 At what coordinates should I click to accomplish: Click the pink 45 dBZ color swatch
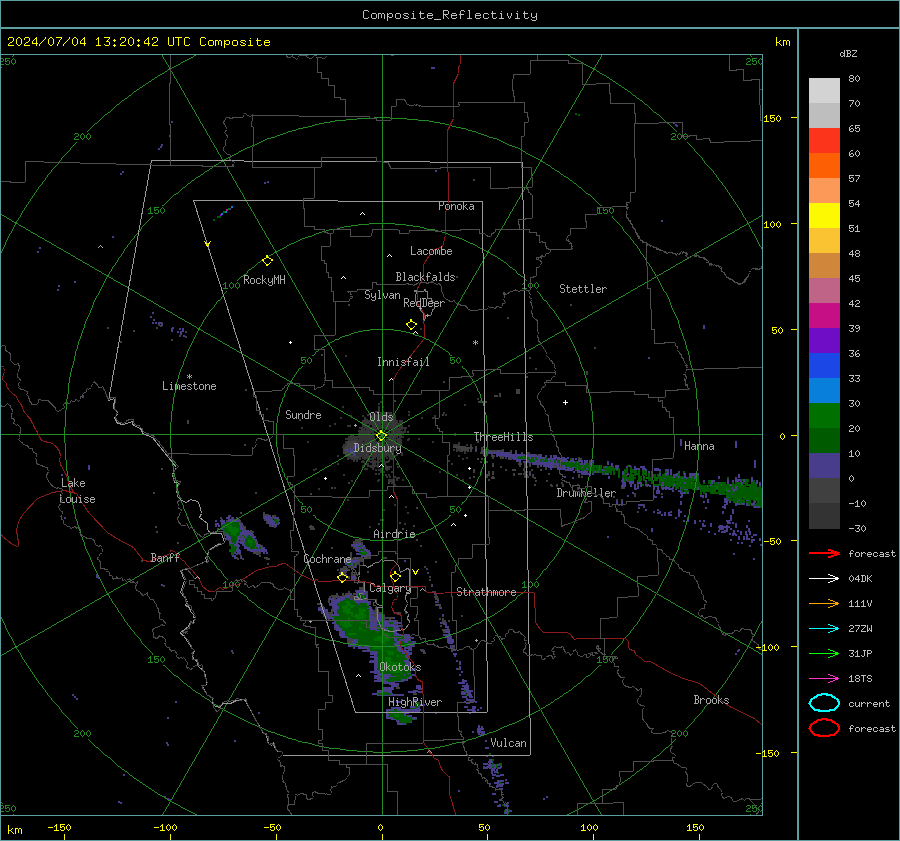pyautogui.click(x=824, y=290)
